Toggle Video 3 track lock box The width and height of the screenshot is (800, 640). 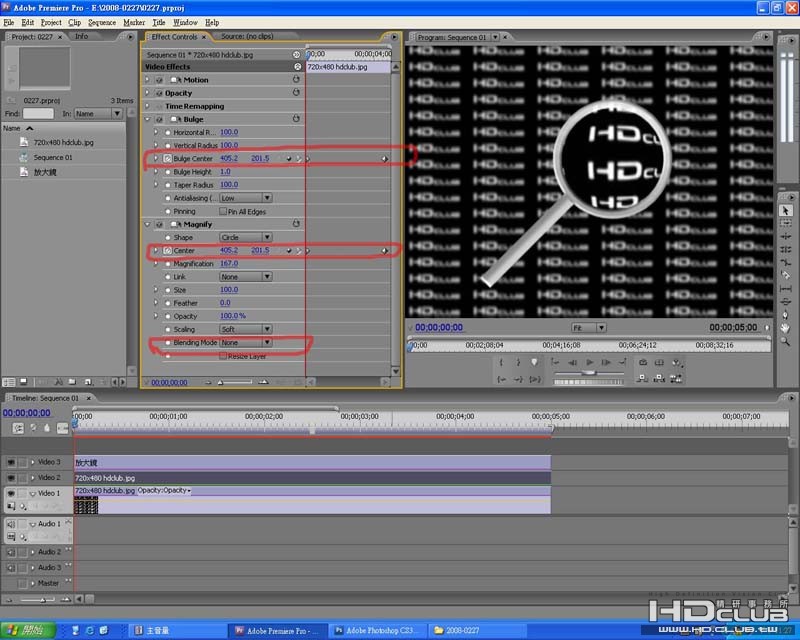pos(22,462)
